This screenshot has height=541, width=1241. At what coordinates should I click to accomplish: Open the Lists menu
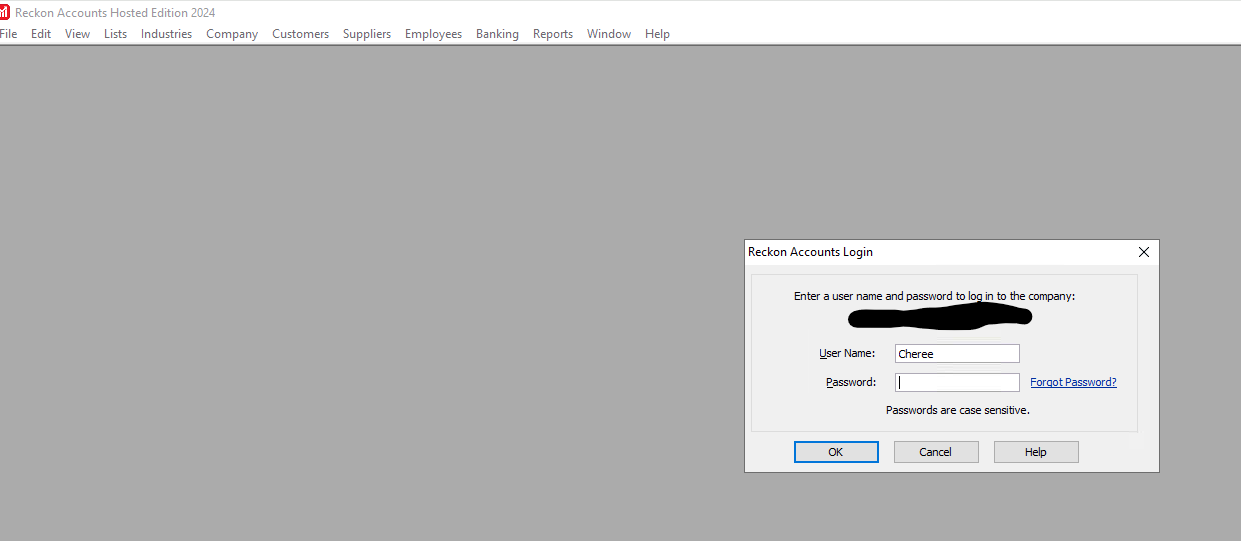pyautogui.click(x=116, y=34)
